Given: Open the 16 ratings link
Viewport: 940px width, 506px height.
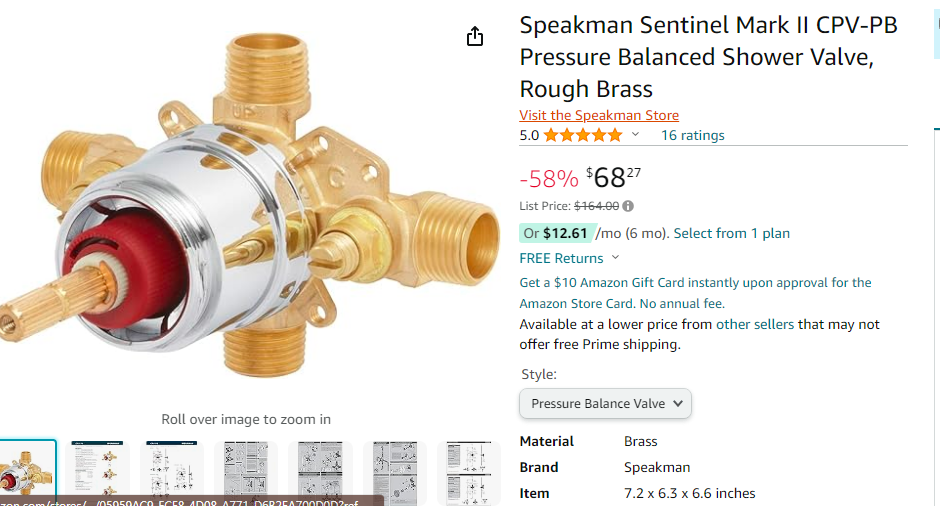Looking at the screenshot, I should [x=692, y=135].
